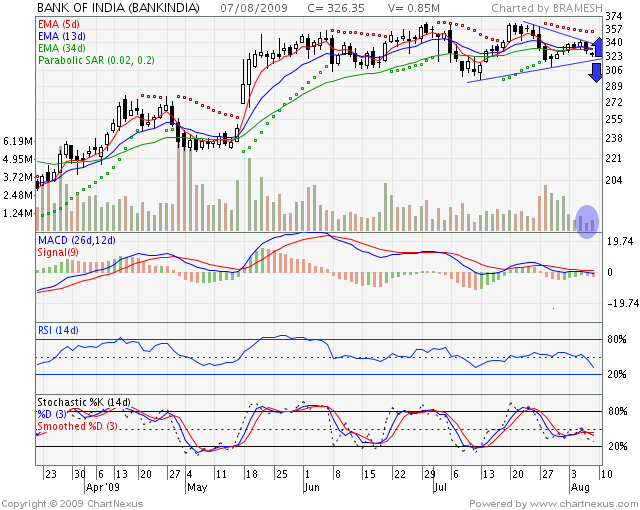Click the 1.24M volume axis label

point(18,213)
